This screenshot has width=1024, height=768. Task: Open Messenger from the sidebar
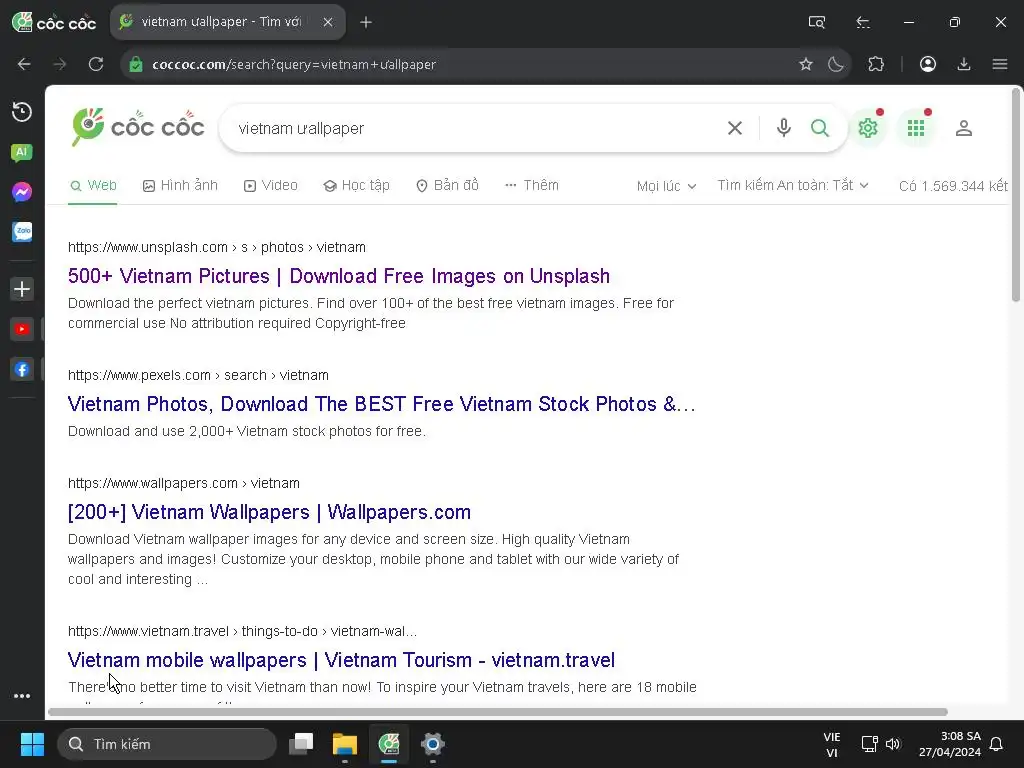click(22, 192)
